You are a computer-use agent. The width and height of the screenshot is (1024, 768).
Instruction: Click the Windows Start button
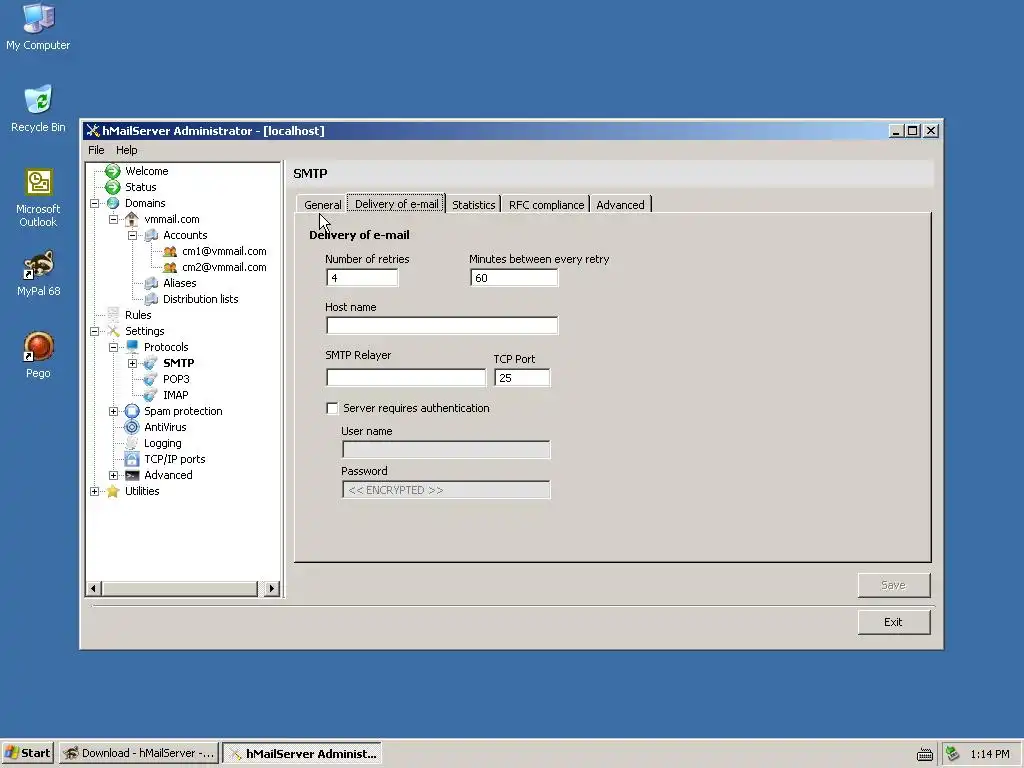coord(28,753)
